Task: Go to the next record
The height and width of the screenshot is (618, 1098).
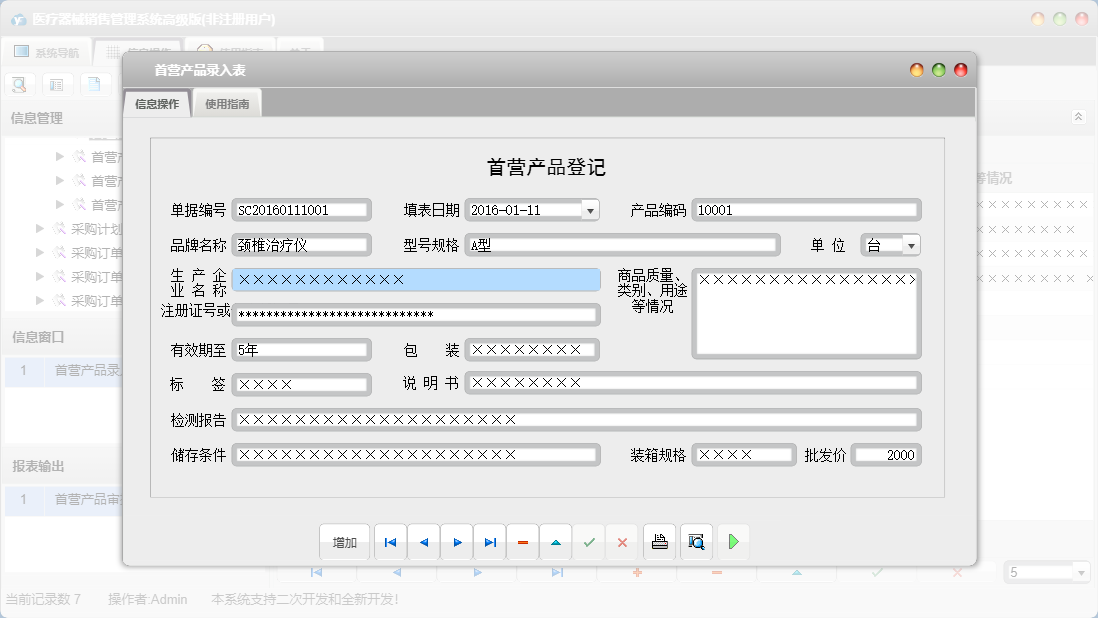Action: [x=457, y=542]
